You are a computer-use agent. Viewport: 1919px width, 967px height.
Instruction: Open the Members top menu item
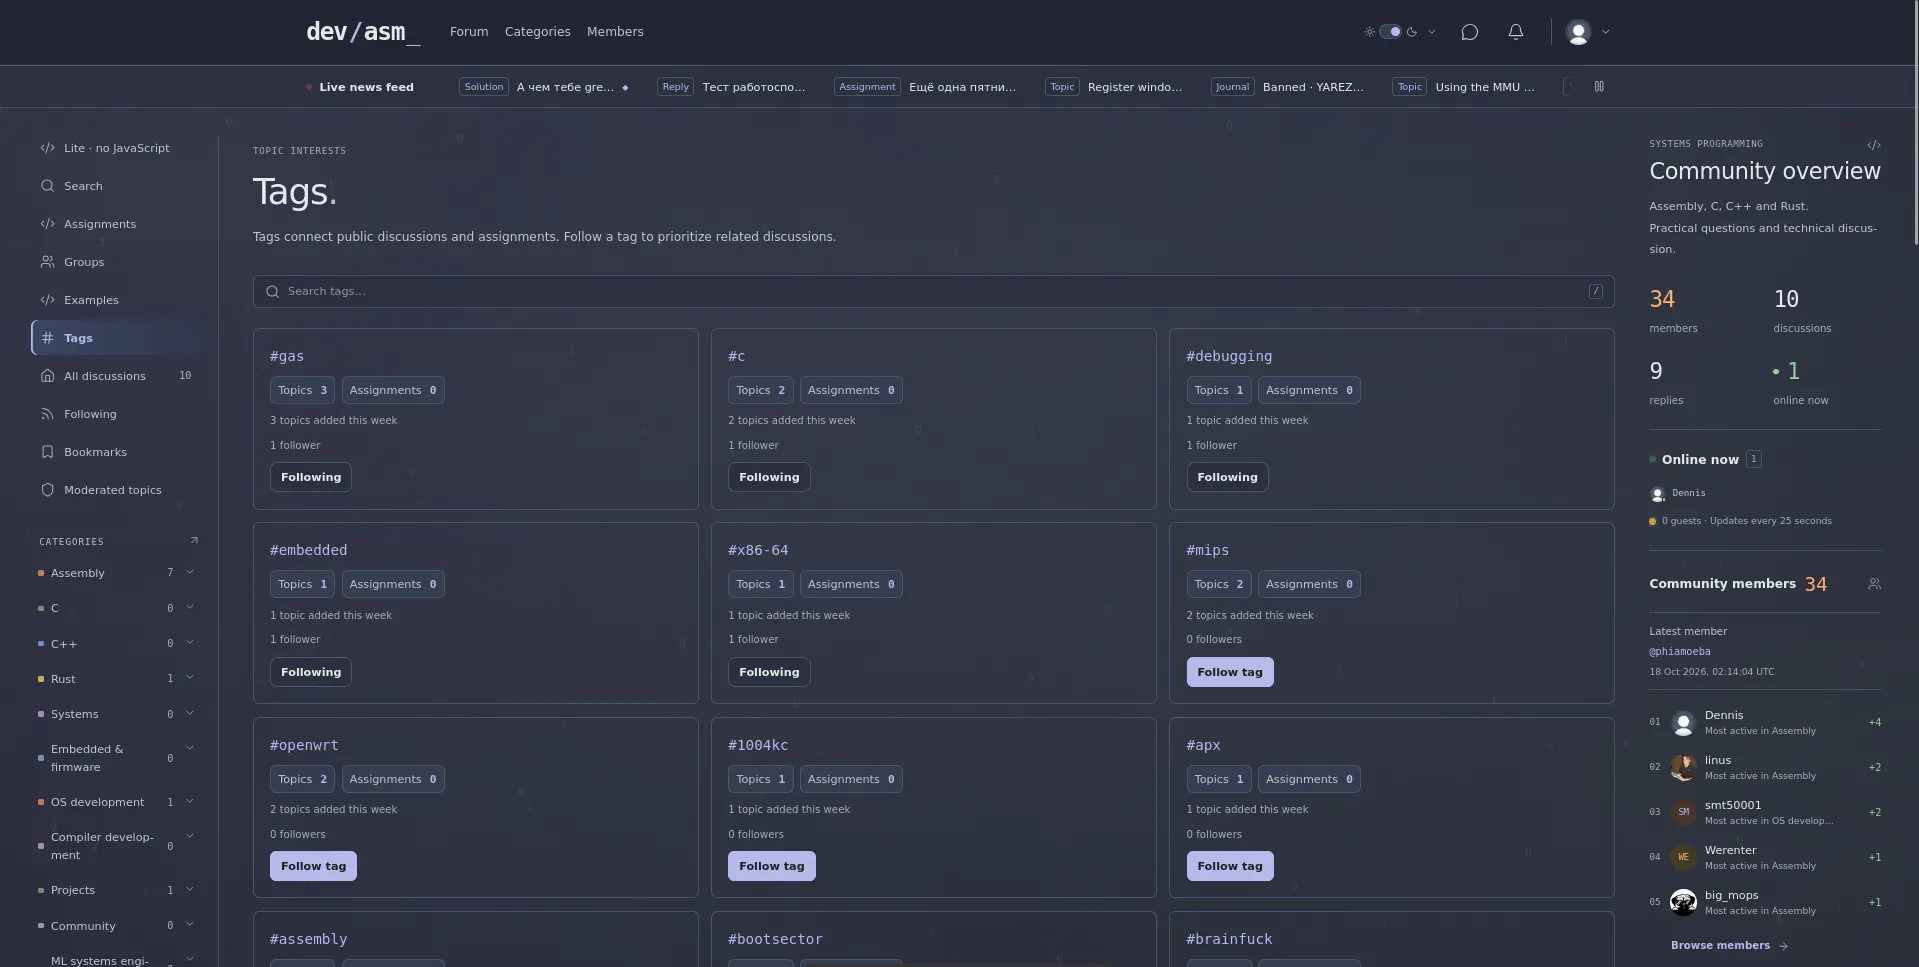click(615, 32)
